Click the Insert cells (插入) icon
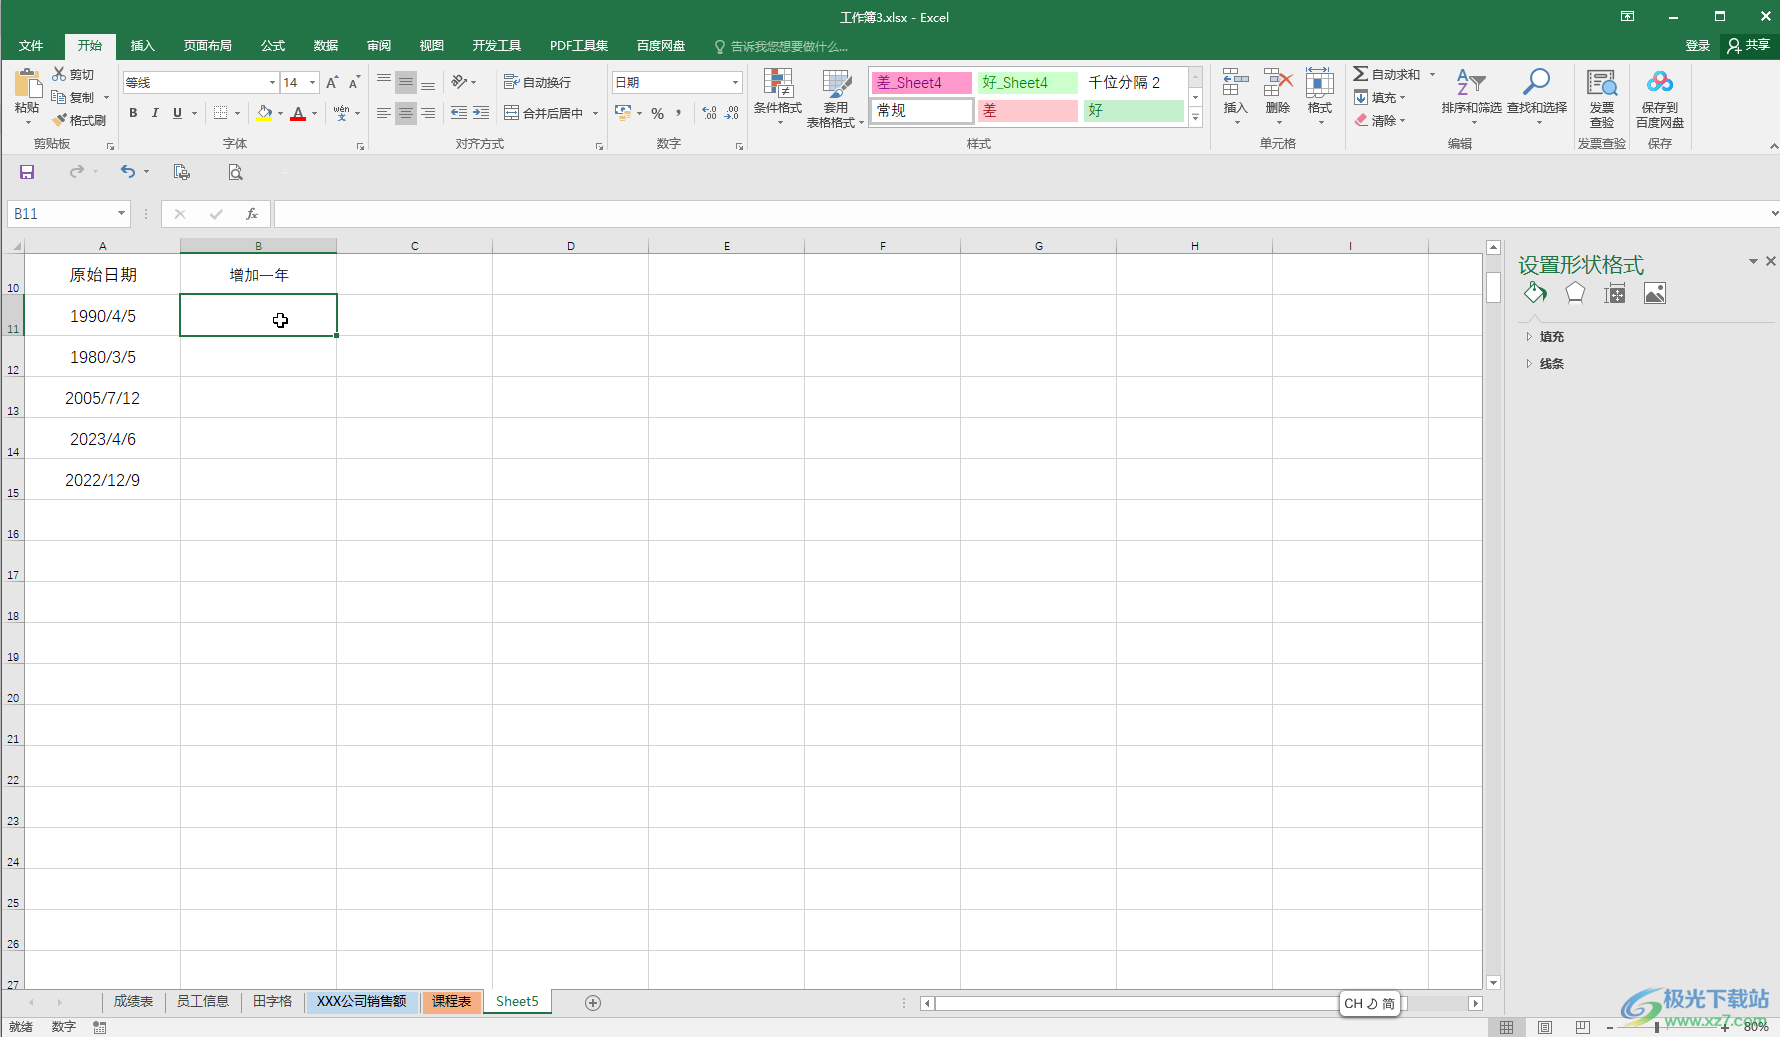Viewport: 1780px width, 1037px height. point(1236,82)
